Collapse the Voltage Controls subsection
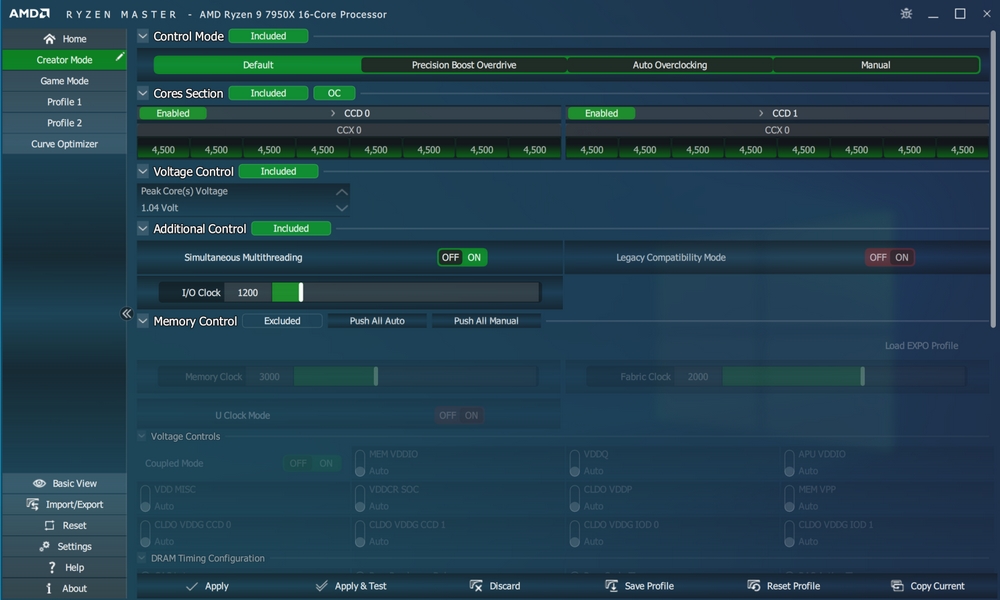The image size is (1000, 600). tap(142, 436)
